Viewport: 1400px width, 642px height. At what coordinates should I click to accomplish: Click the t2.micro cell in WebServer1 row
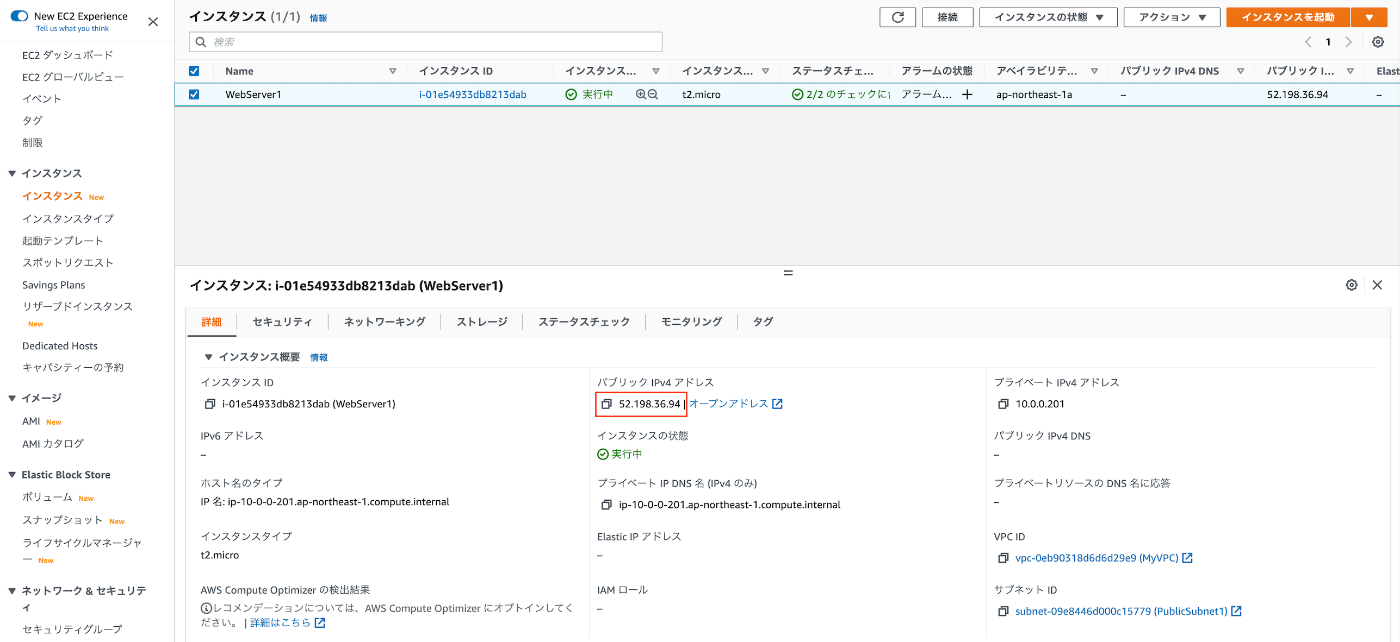[x=701, y=94]
